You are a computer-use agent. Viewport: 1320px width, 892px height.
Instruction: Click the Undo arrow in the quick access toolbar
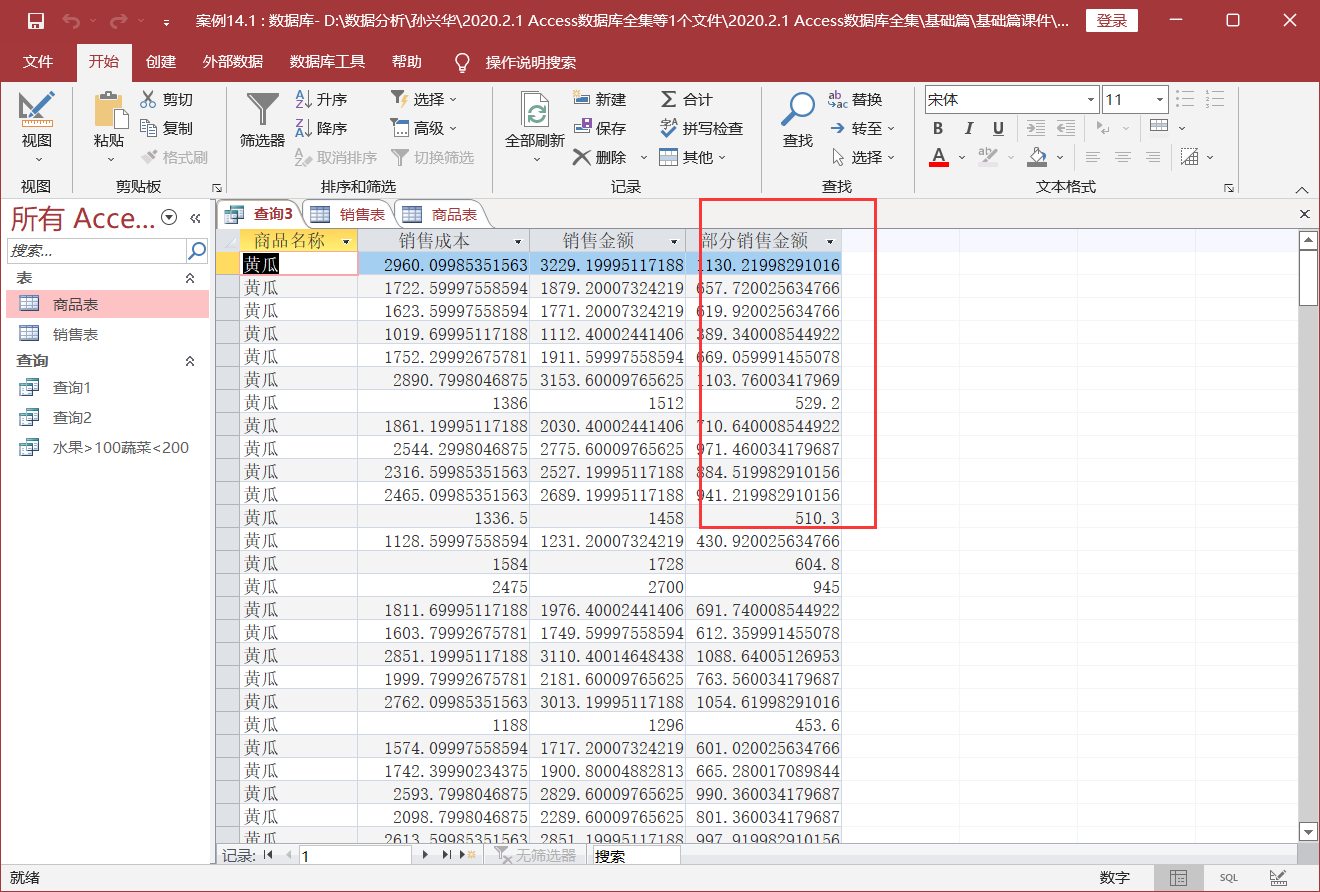pos(71,21)
